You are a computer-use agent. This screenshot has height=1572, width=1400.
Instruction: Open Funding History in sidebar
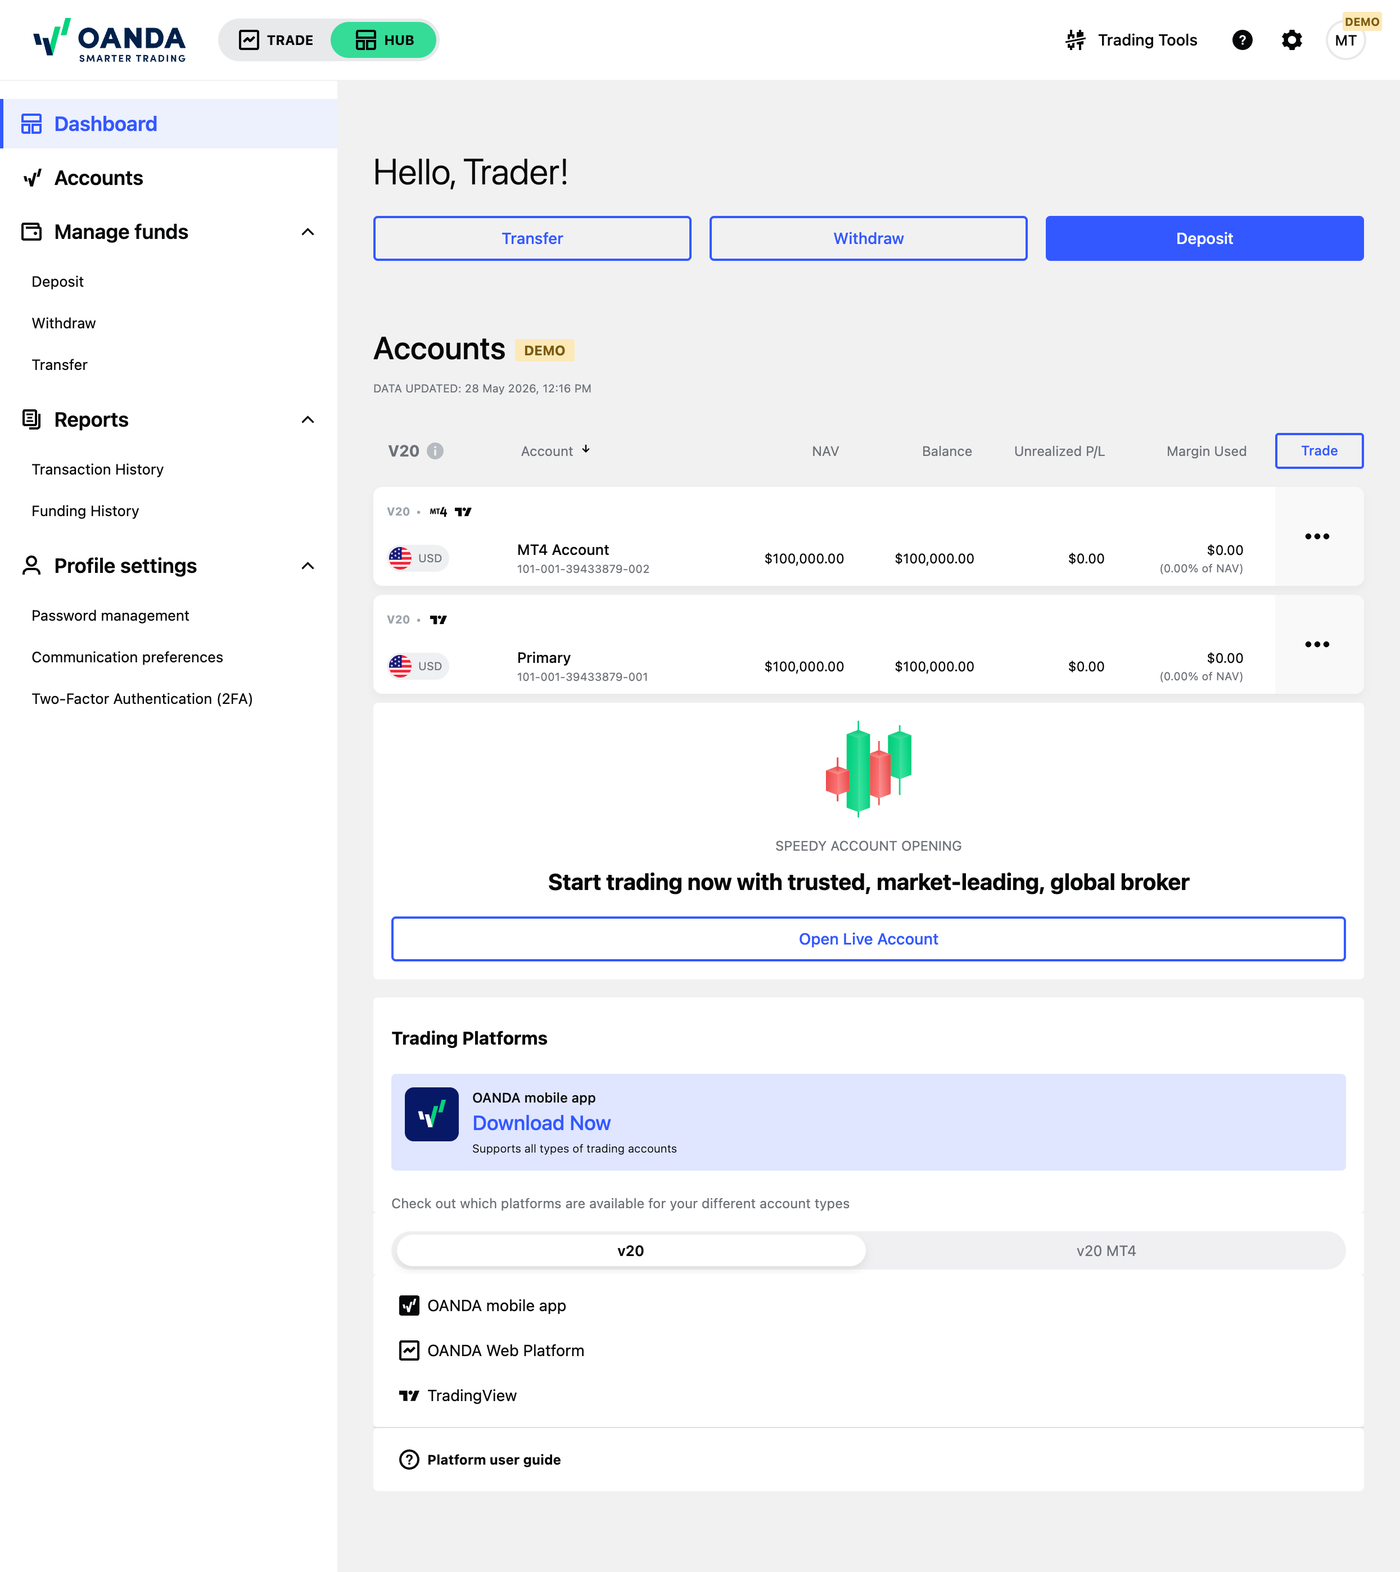[x=86, y=511]
